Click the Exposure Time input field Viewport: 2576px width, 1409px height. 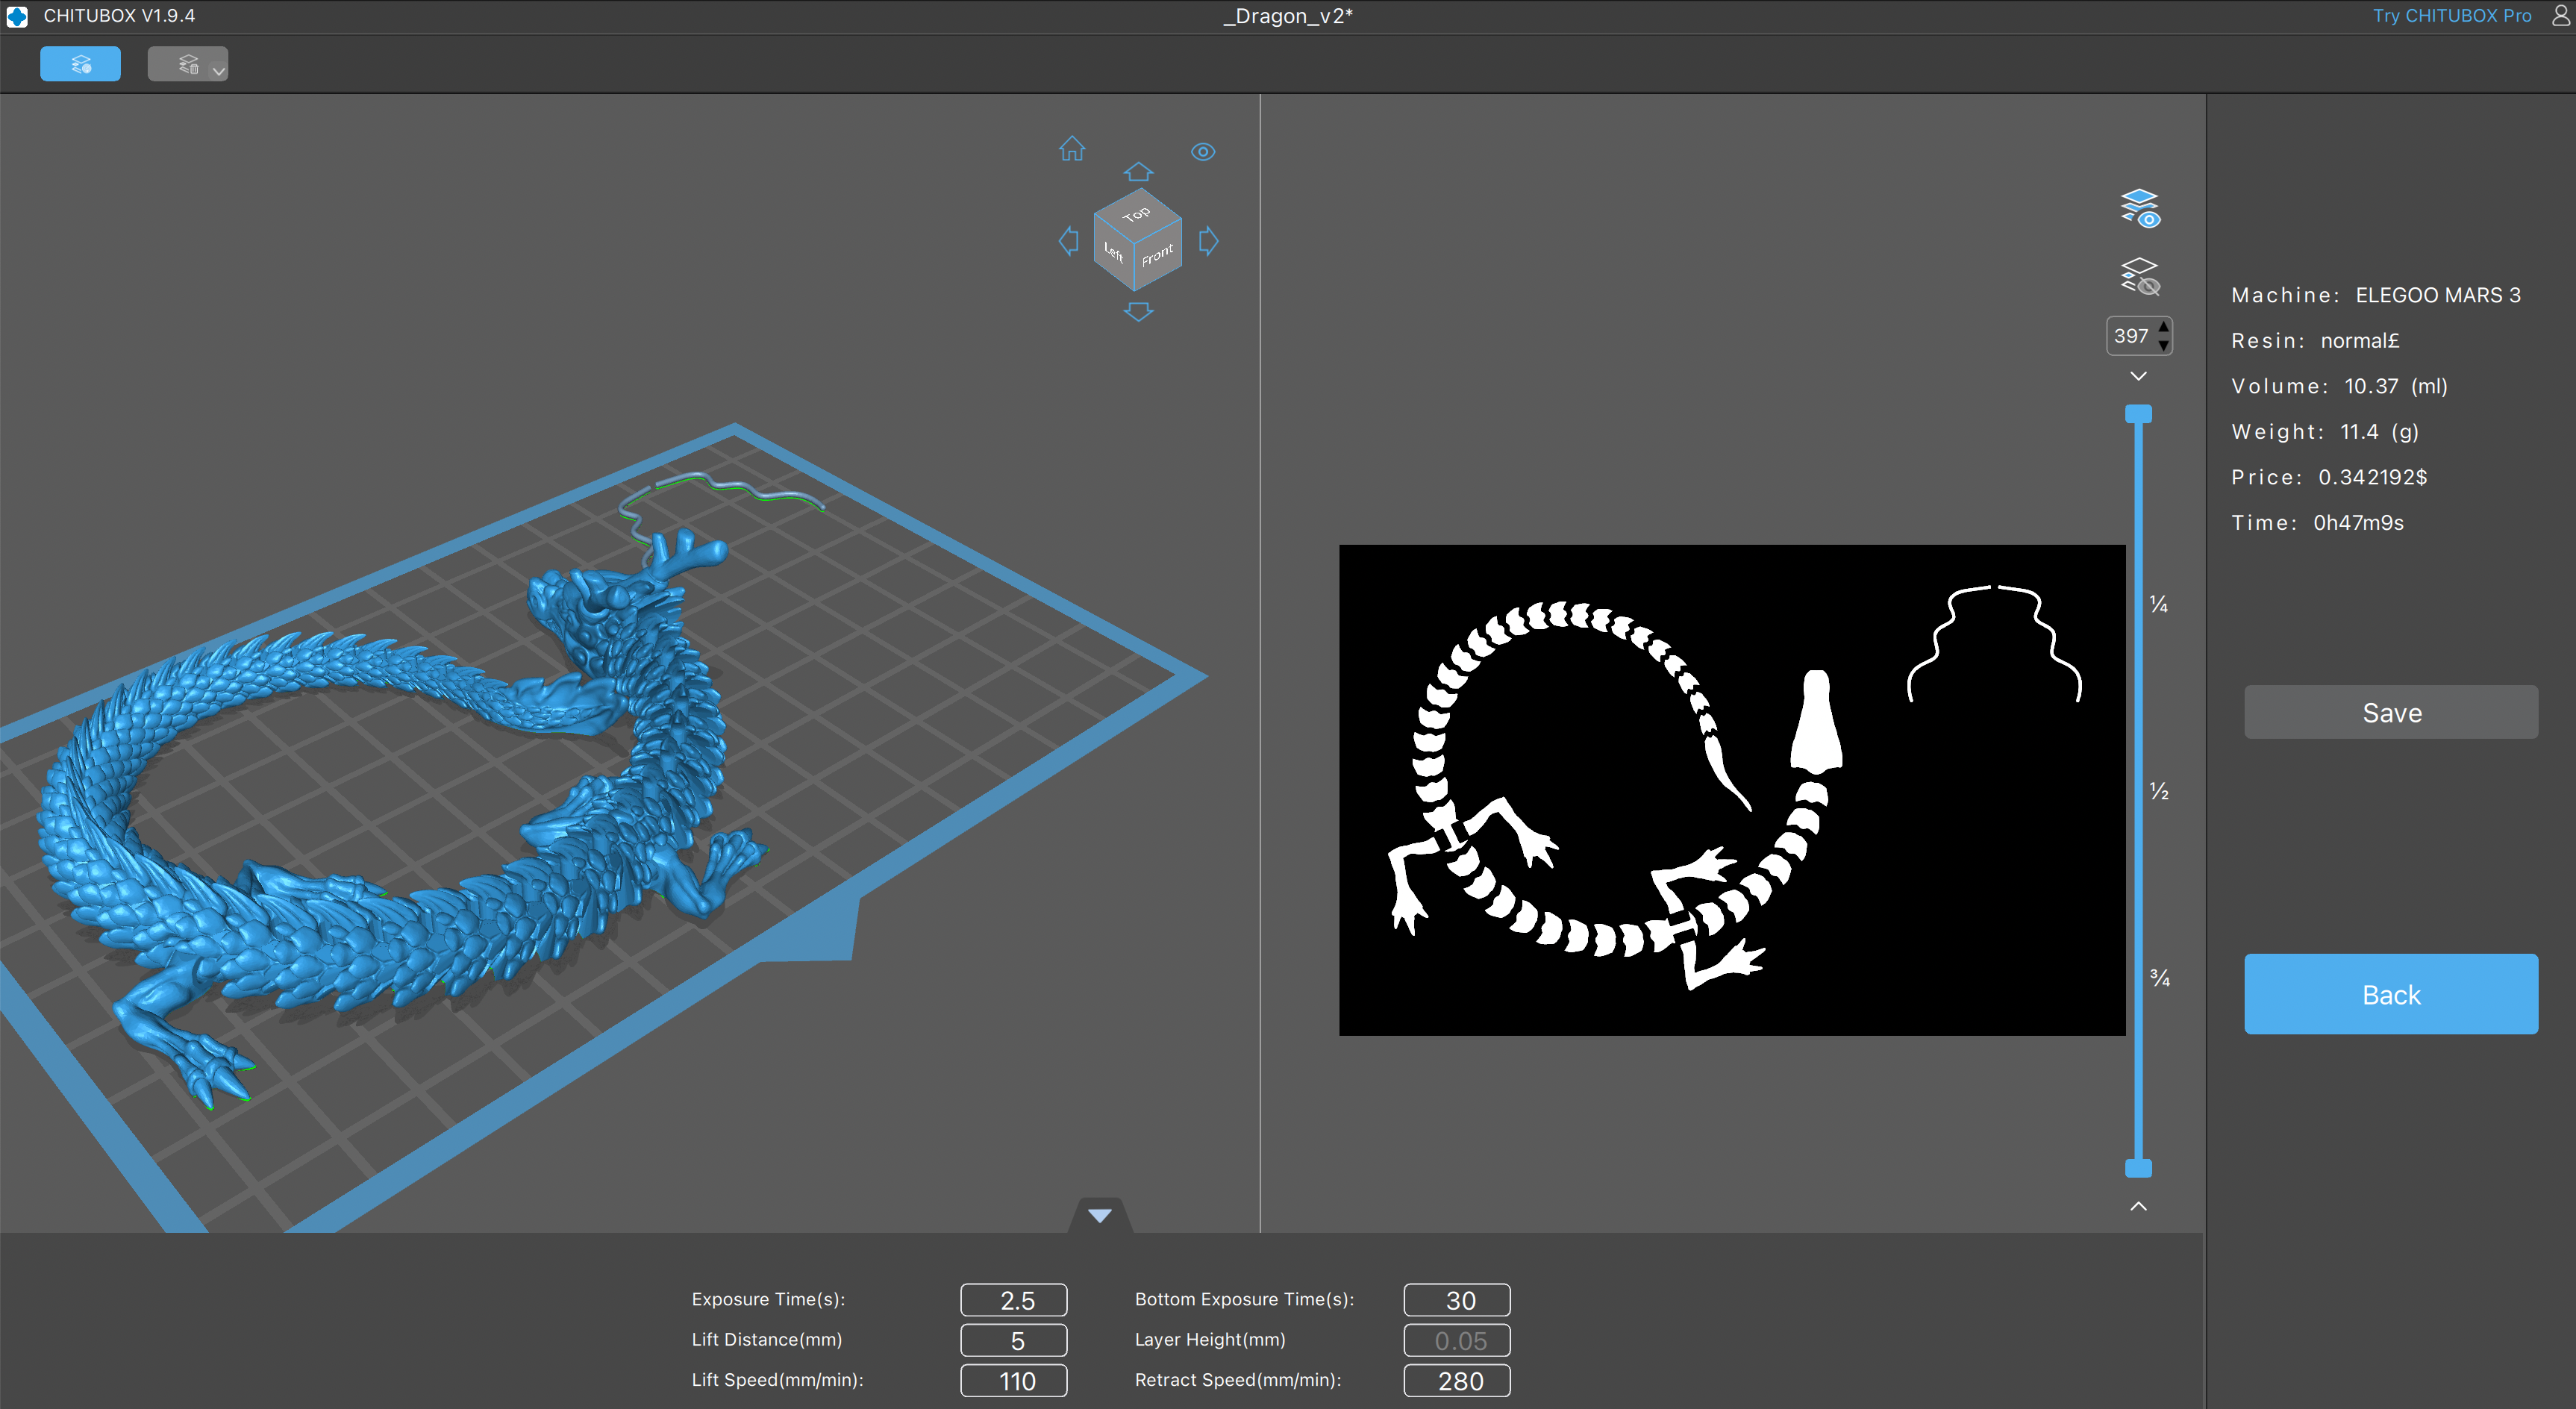1013,1300
